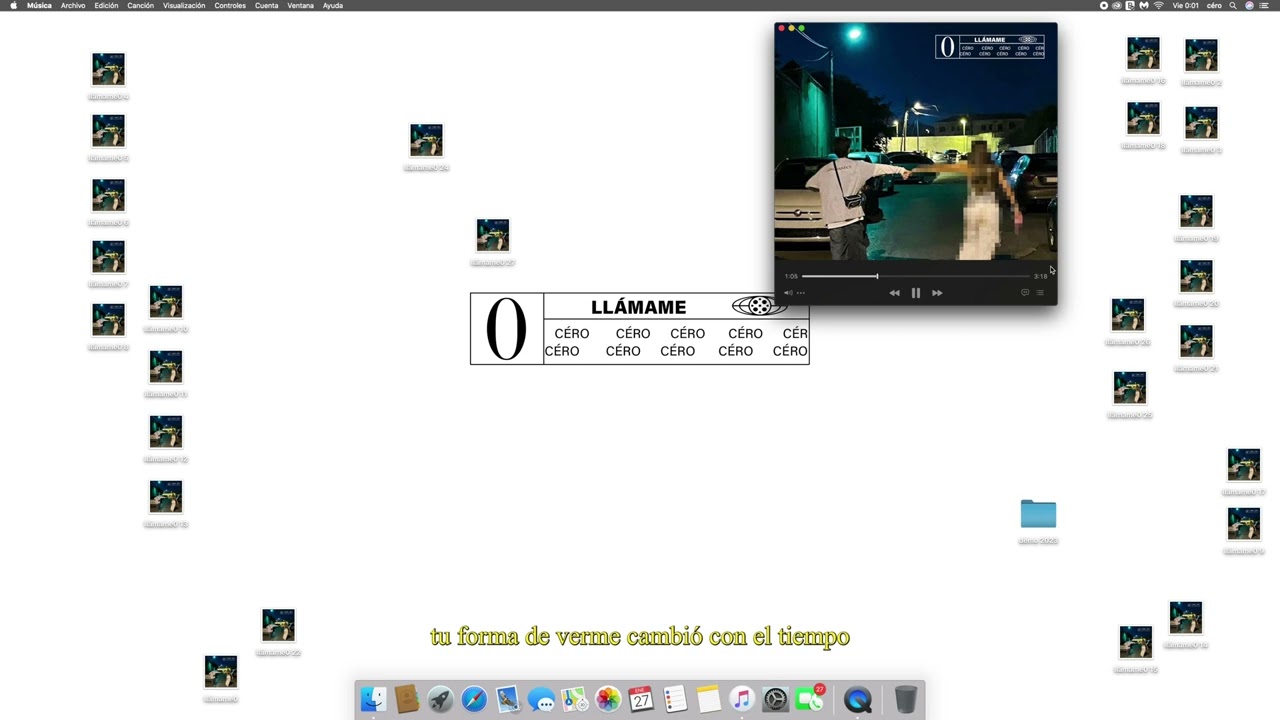This screenshot has width=1280, height=720.
Task: Open the notification center list icon in menu bar
Action: click(1264, 5)
